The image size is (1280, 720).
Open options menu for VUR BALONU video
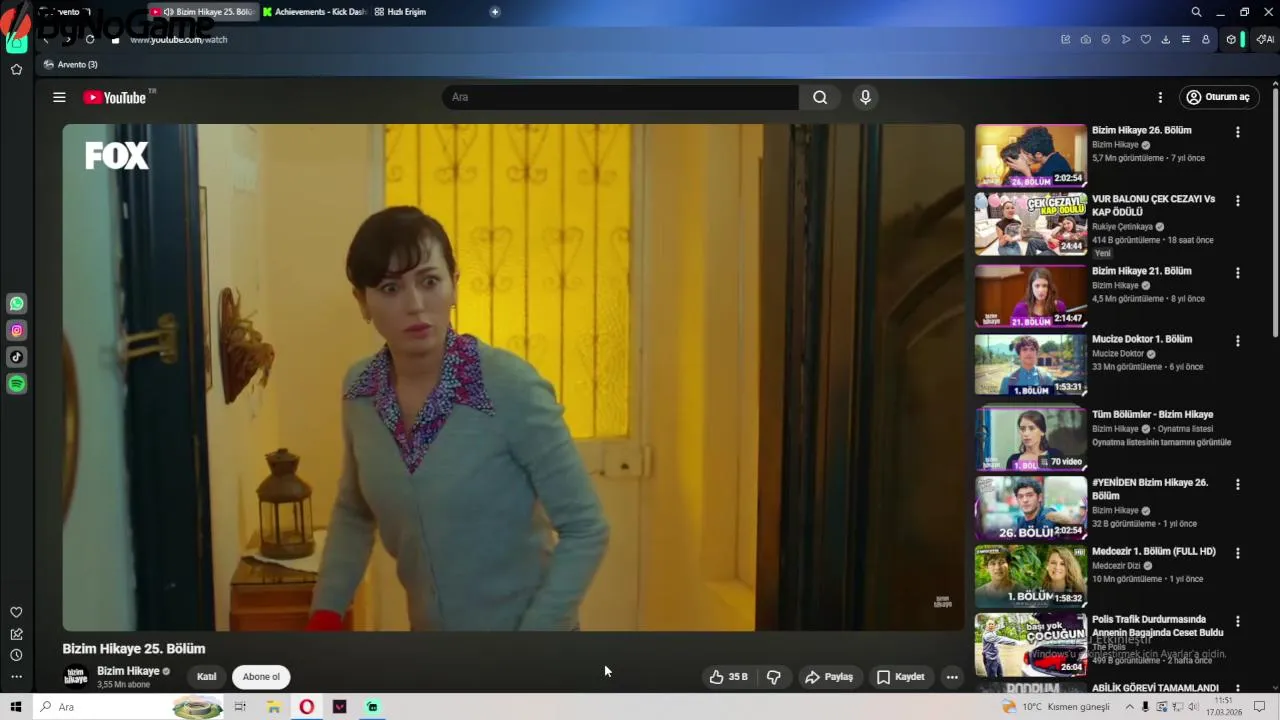pos(1238,201)
